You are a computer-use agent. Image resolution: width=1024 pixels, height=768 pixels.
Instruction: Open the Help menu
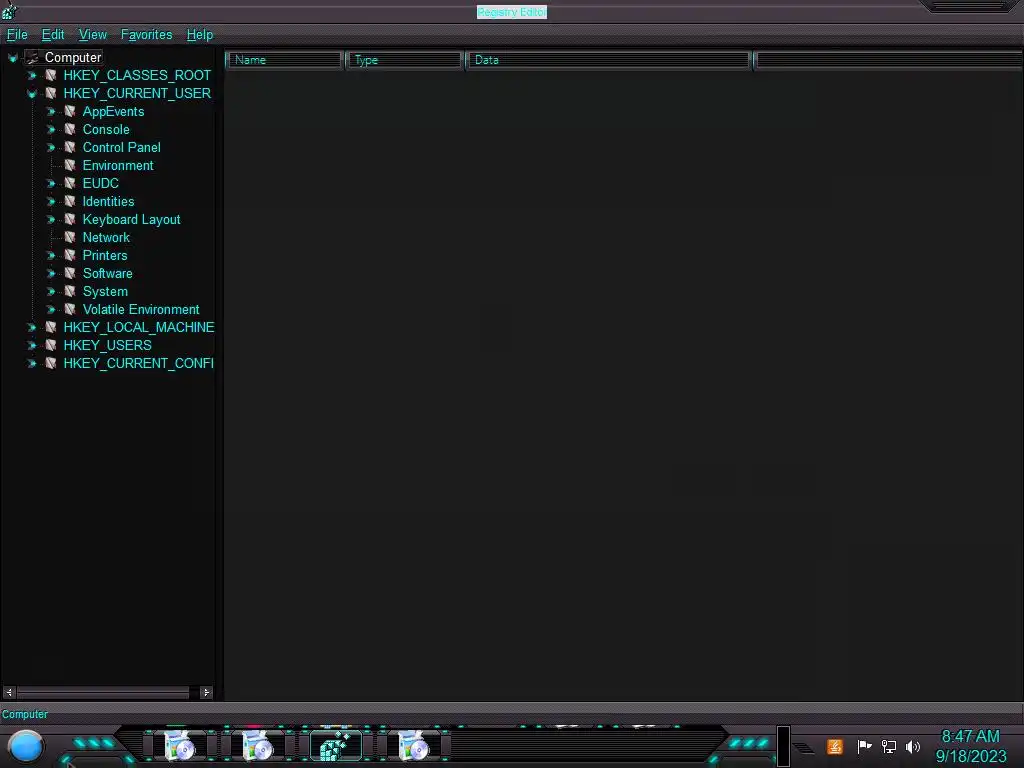200,35
